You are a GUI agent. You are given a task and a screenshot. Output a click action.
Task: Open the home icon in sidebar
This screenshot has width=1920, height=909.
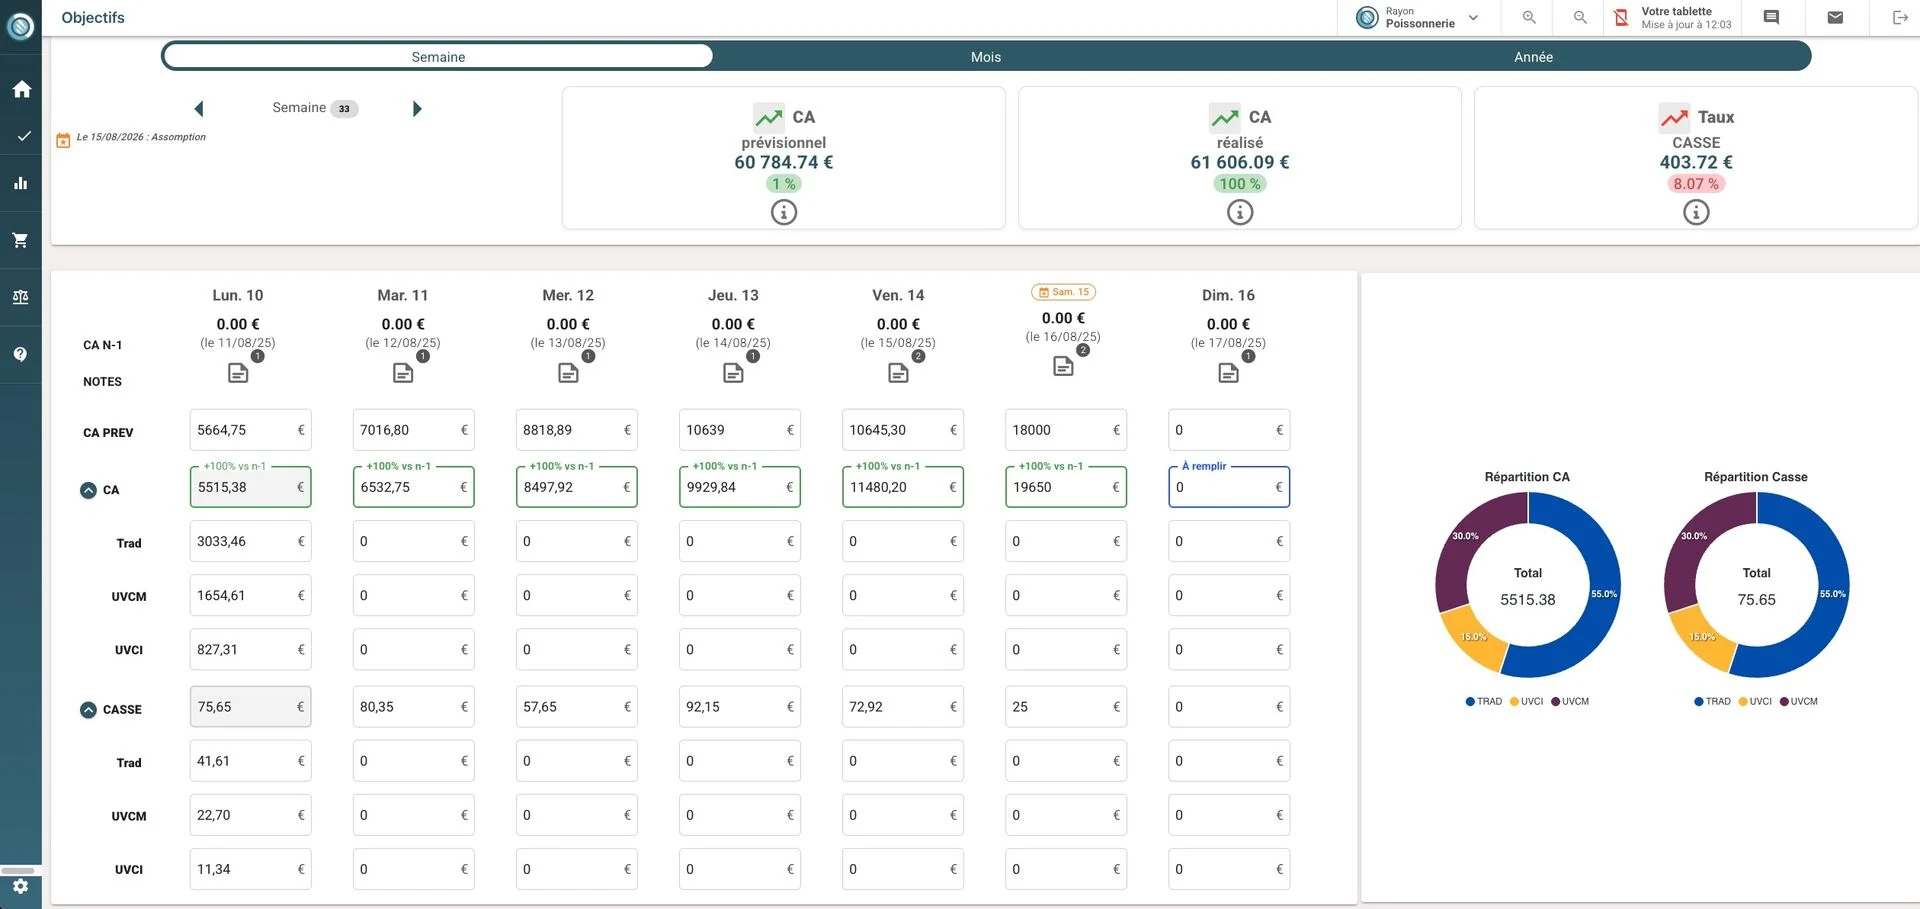(21, 89)
